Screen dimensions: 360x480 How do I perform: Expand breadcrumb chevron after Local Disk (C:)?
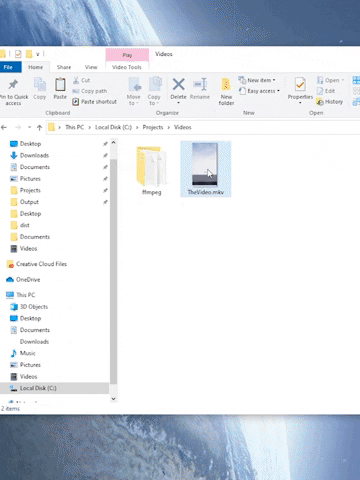click(x=137, y=127)
